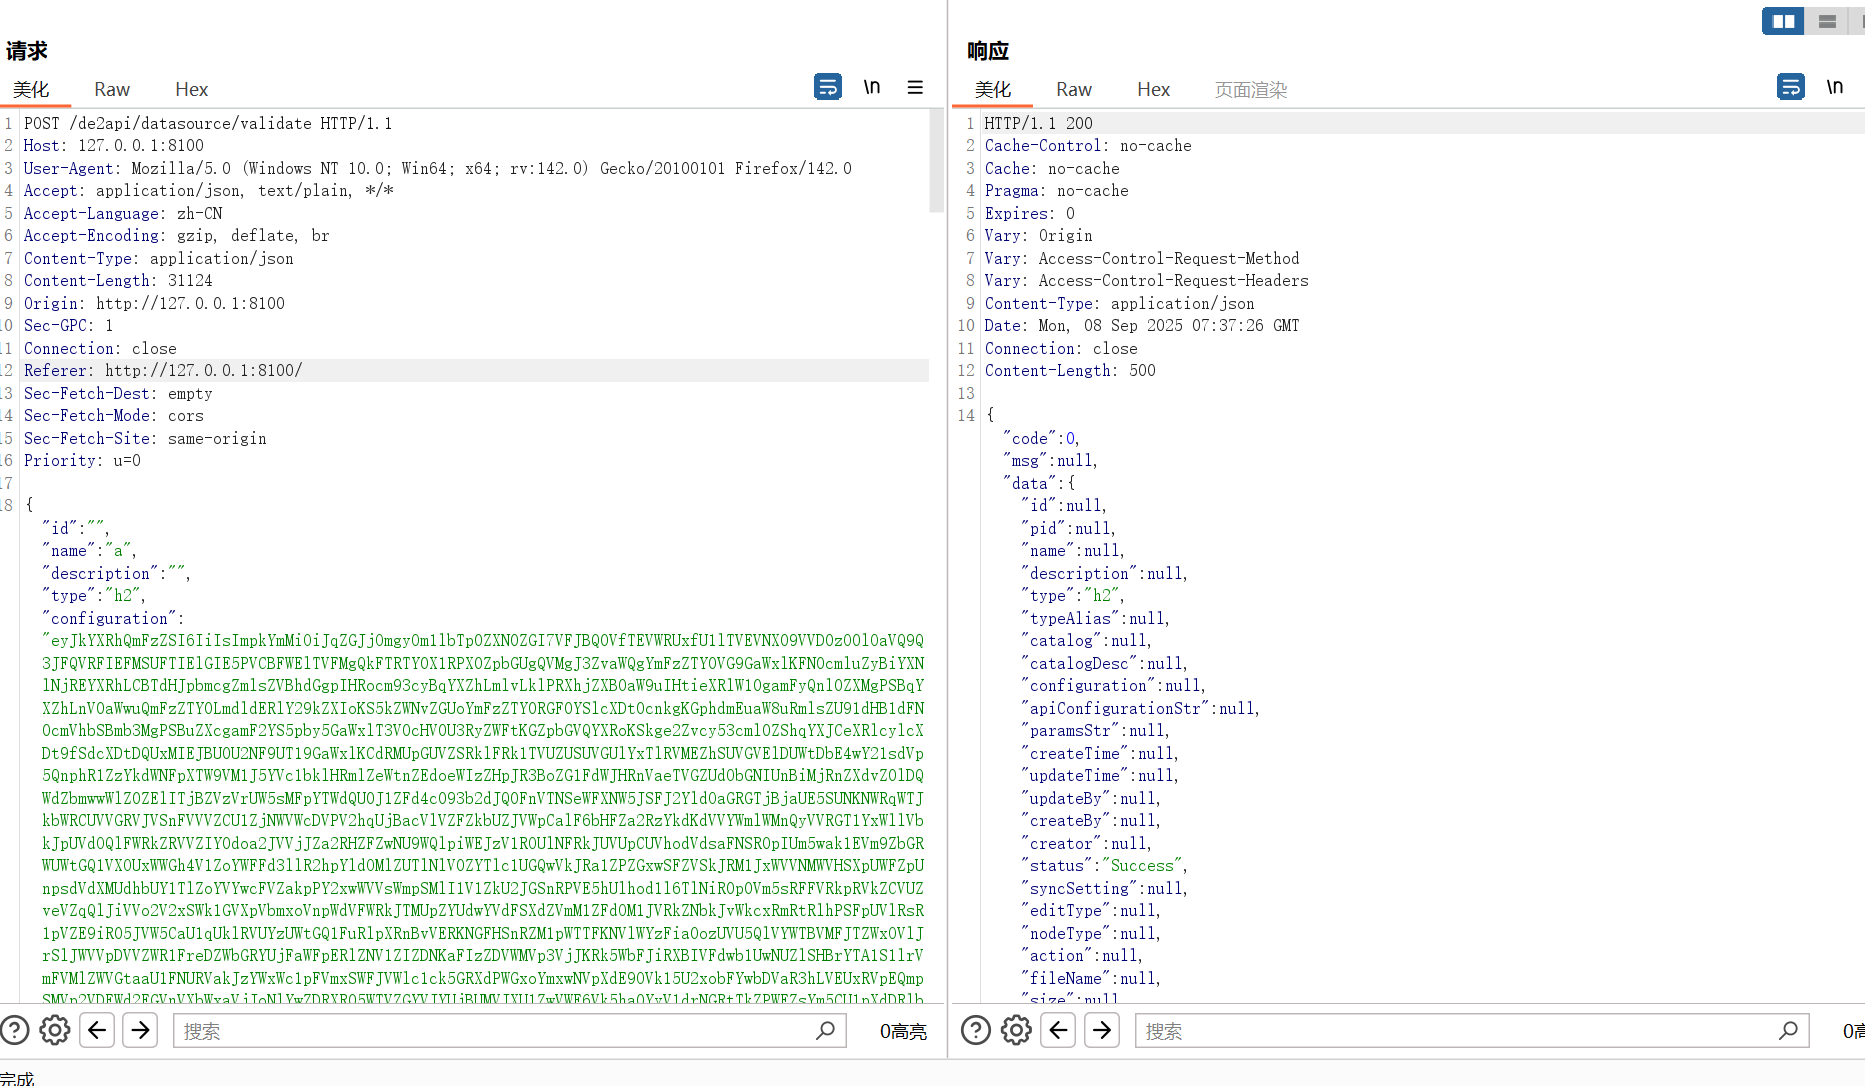Screen dimensions: 1865x1086
Task: Open the response 页面渲染 tab
Action: pos(1250,90)
